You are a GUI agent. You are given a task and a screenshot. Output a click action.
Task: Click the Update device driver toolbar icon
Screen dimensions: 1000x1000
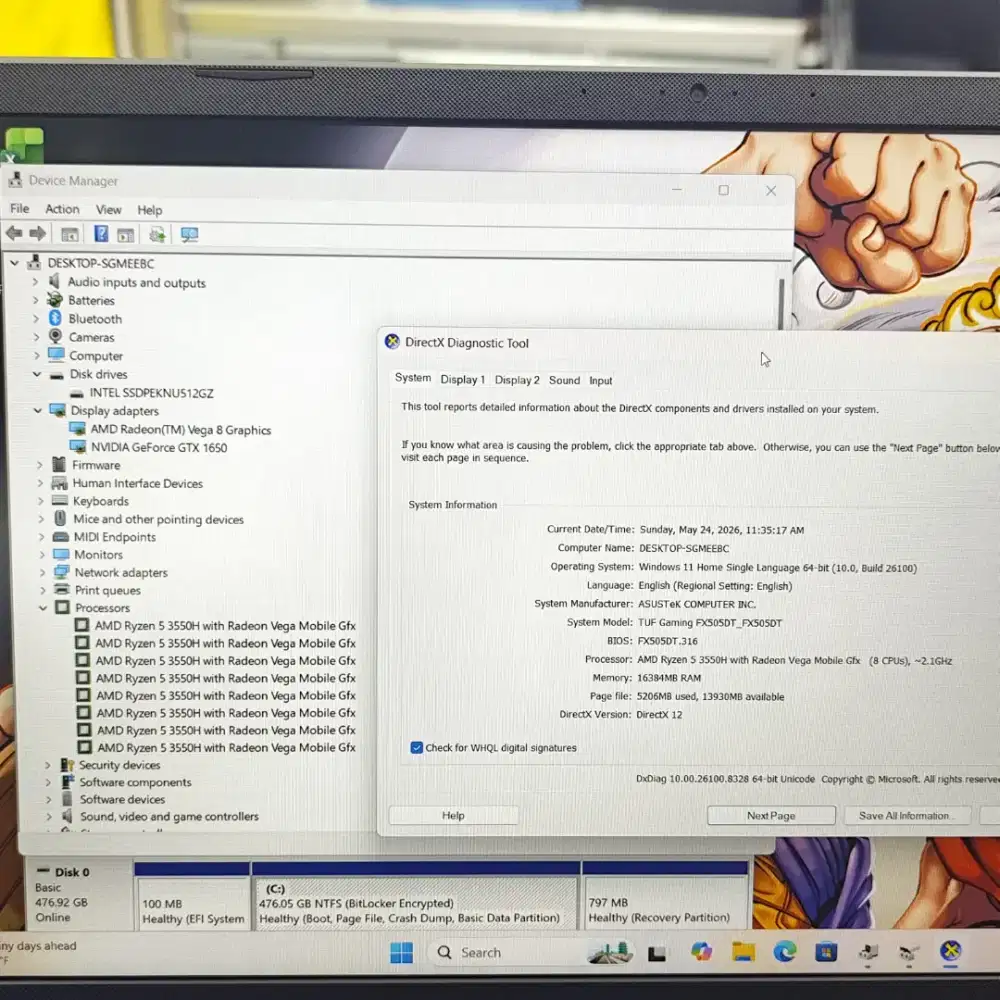pyautogui.click(x=158, y=235)
